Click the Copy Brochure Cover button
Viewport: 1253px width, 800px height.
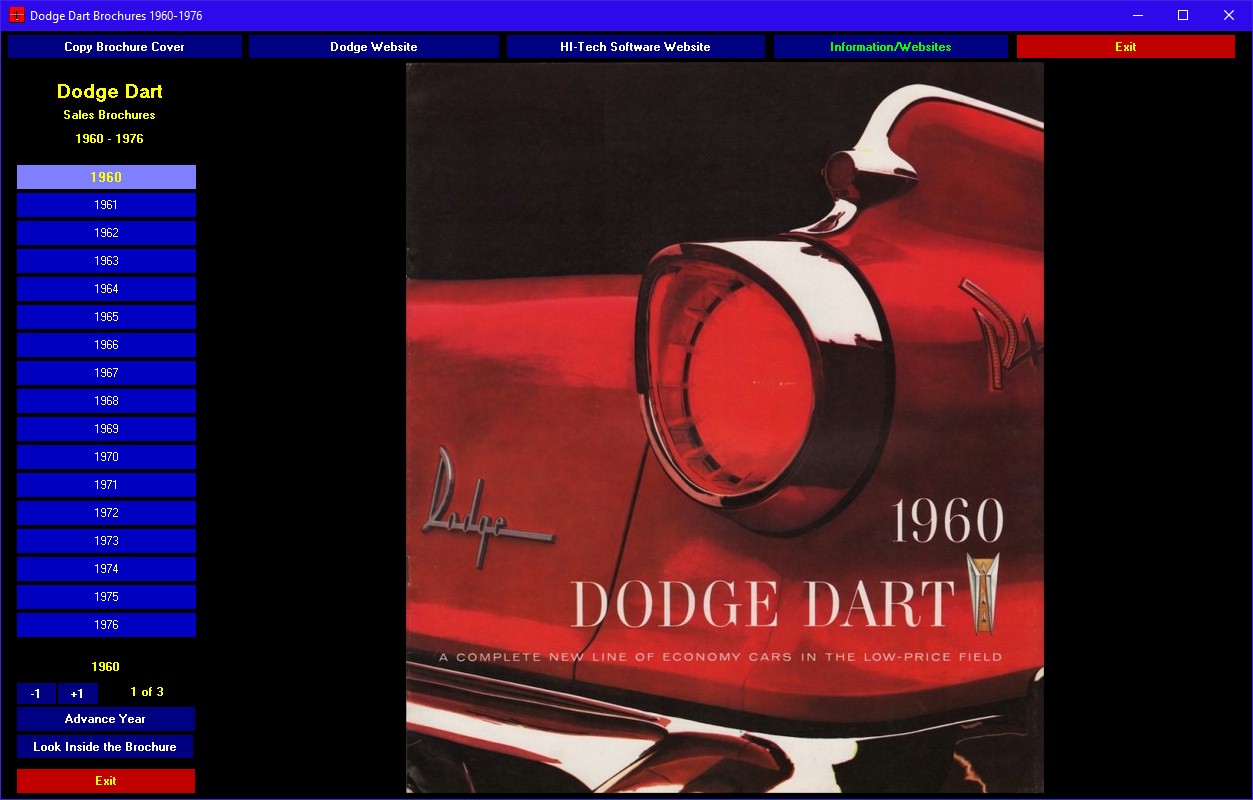coord(125,47)
